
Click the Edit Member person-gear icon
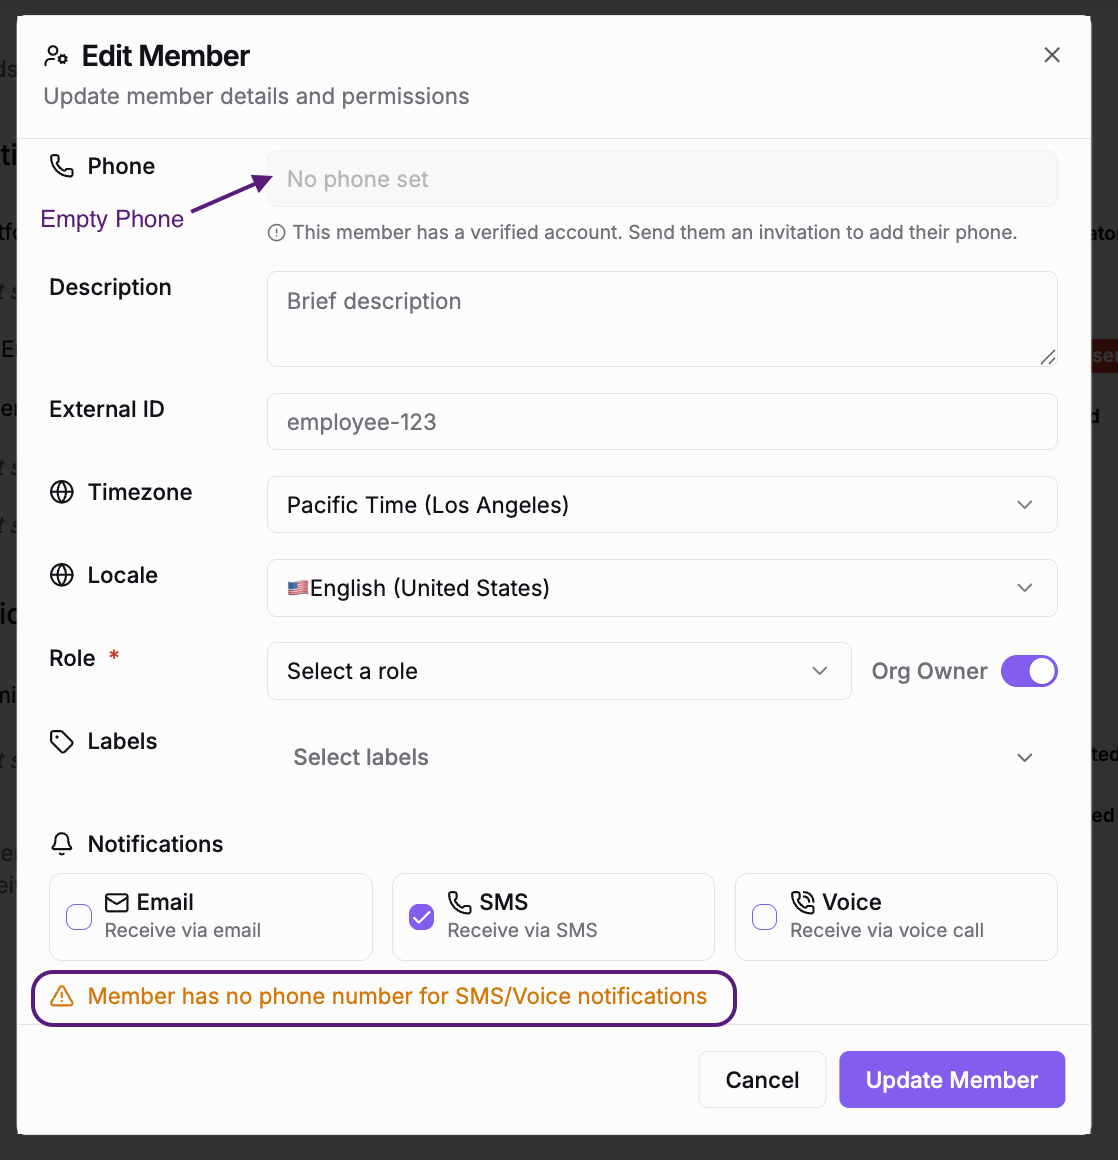[x=56, y=56]
